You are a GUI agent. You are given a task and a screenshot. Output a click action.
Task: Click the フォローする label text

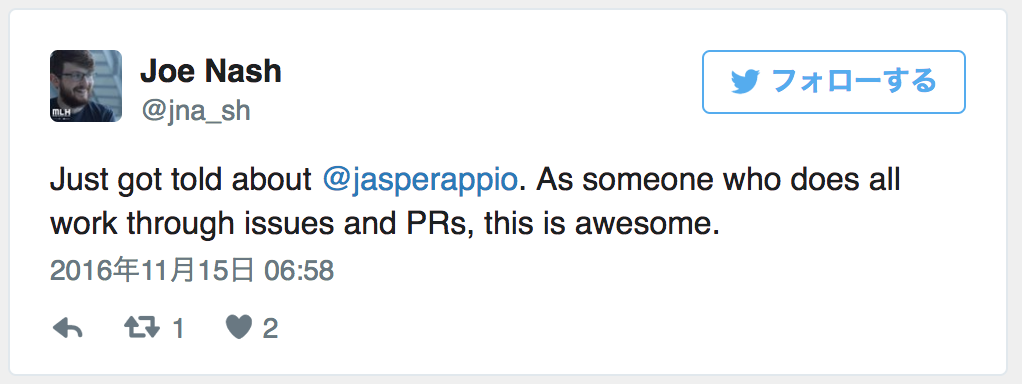854,82
